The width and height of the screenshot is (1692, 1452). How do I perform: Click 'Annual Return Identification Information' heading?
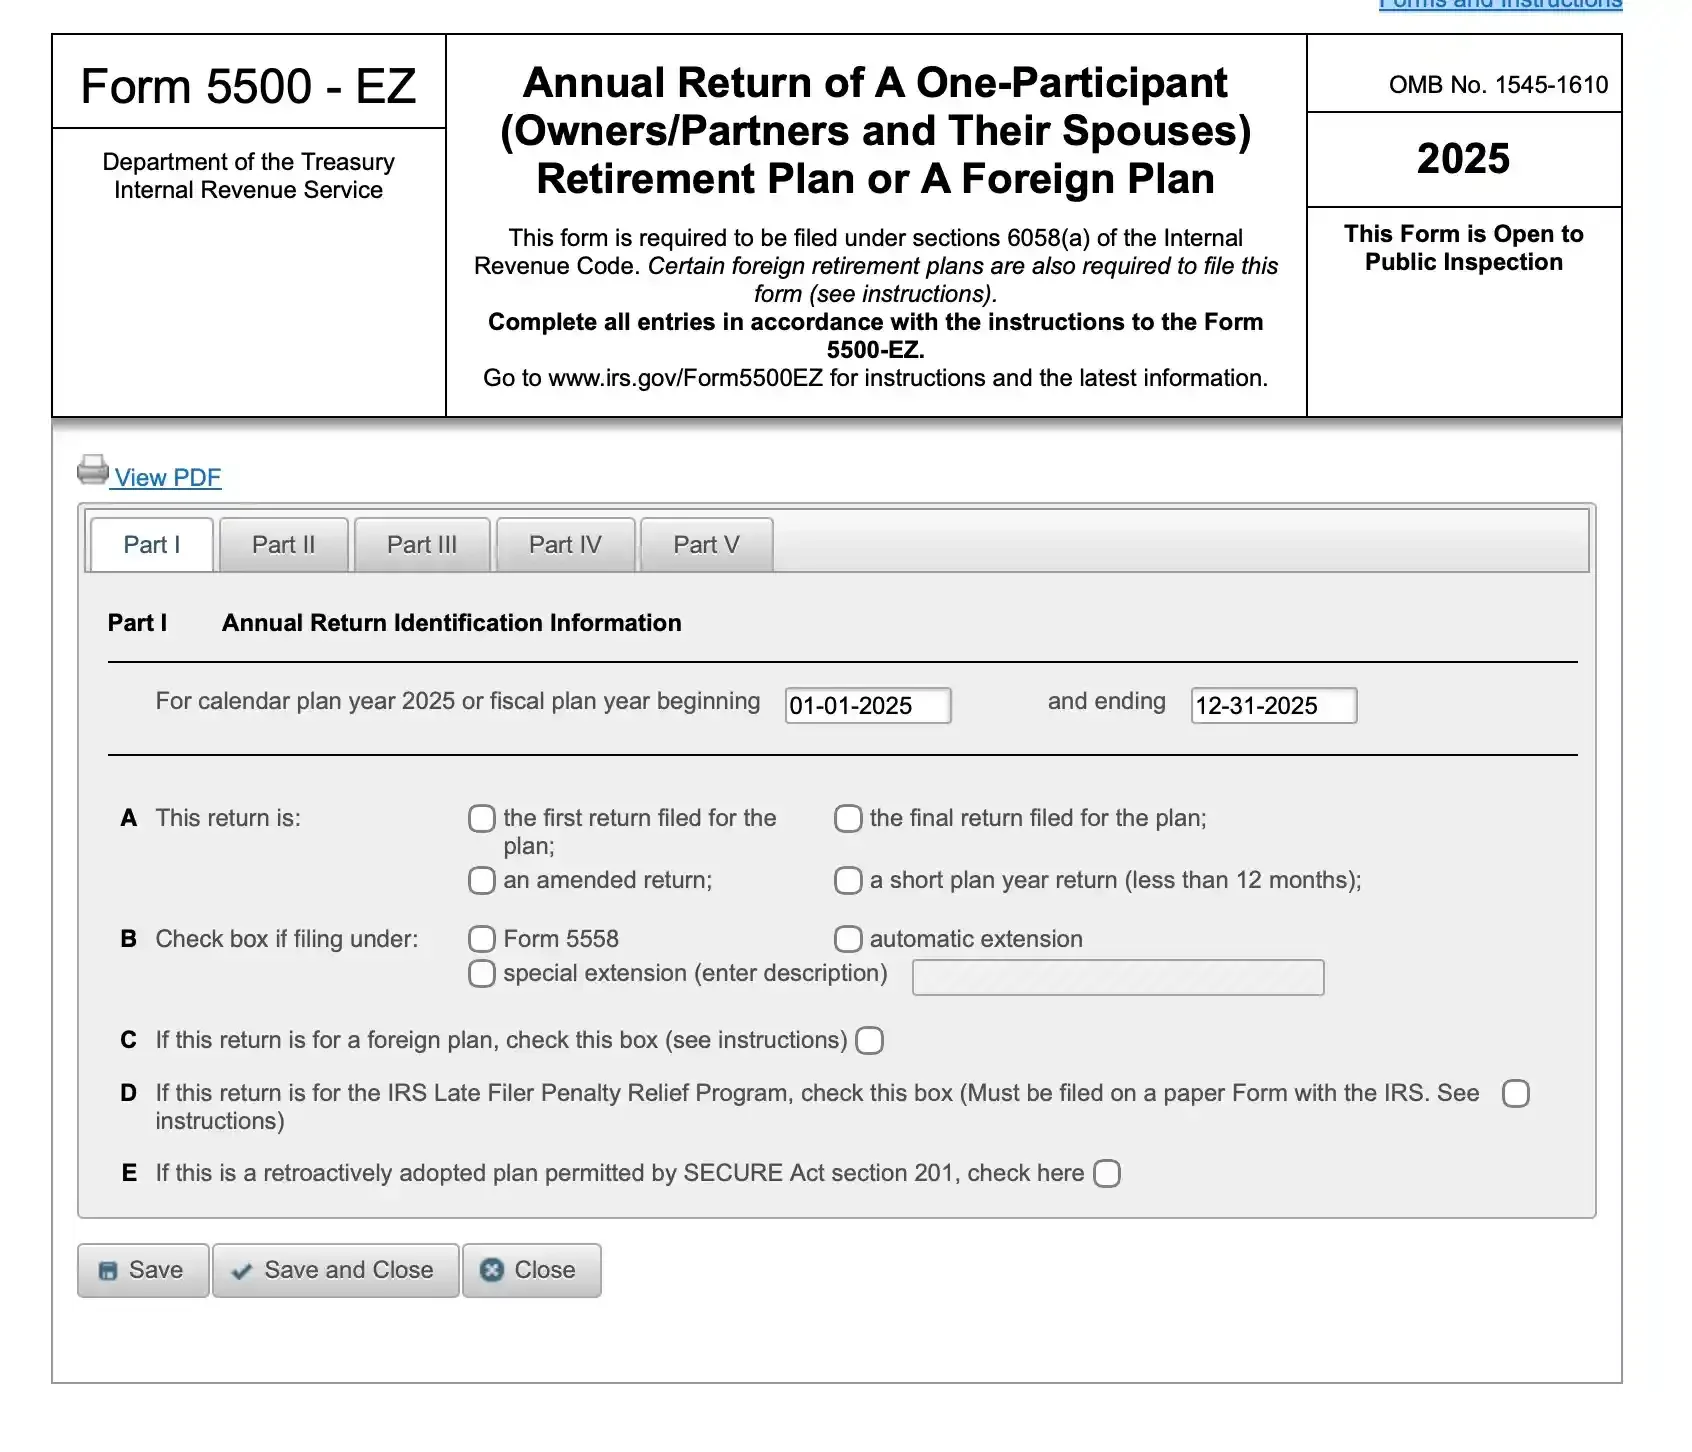pyautogui.click(x=451, y=623)
